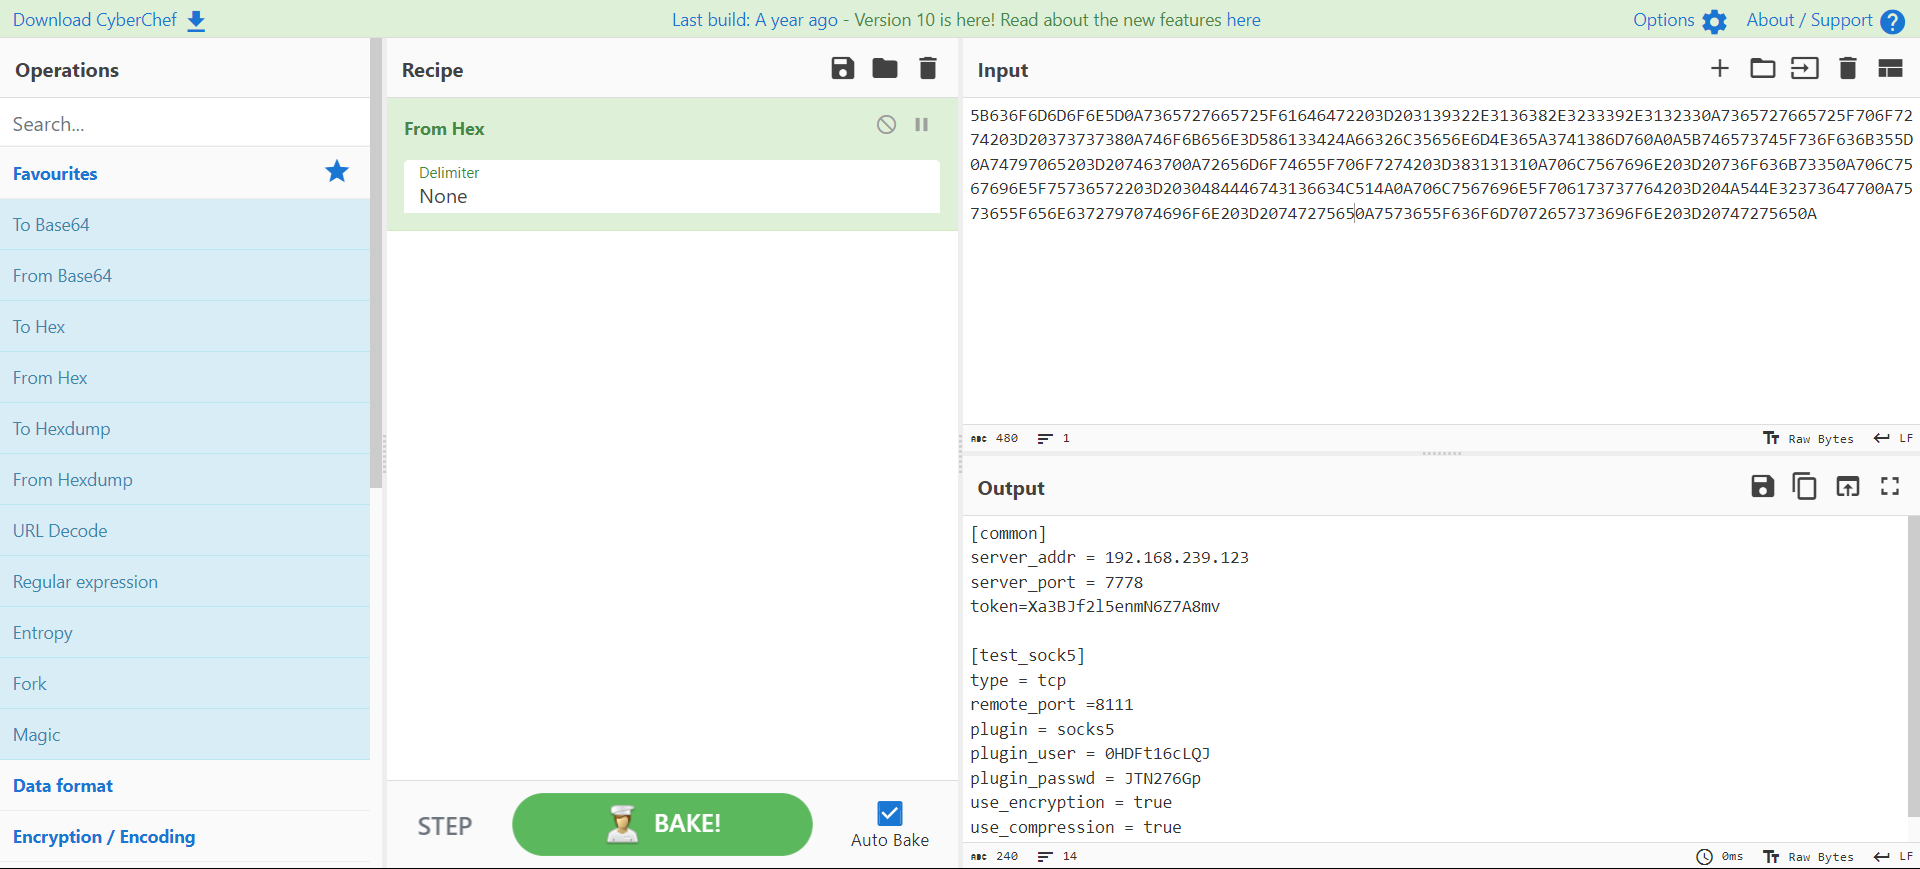
Task: Change output end of line sequence LF
Action: coord(1894,856)
